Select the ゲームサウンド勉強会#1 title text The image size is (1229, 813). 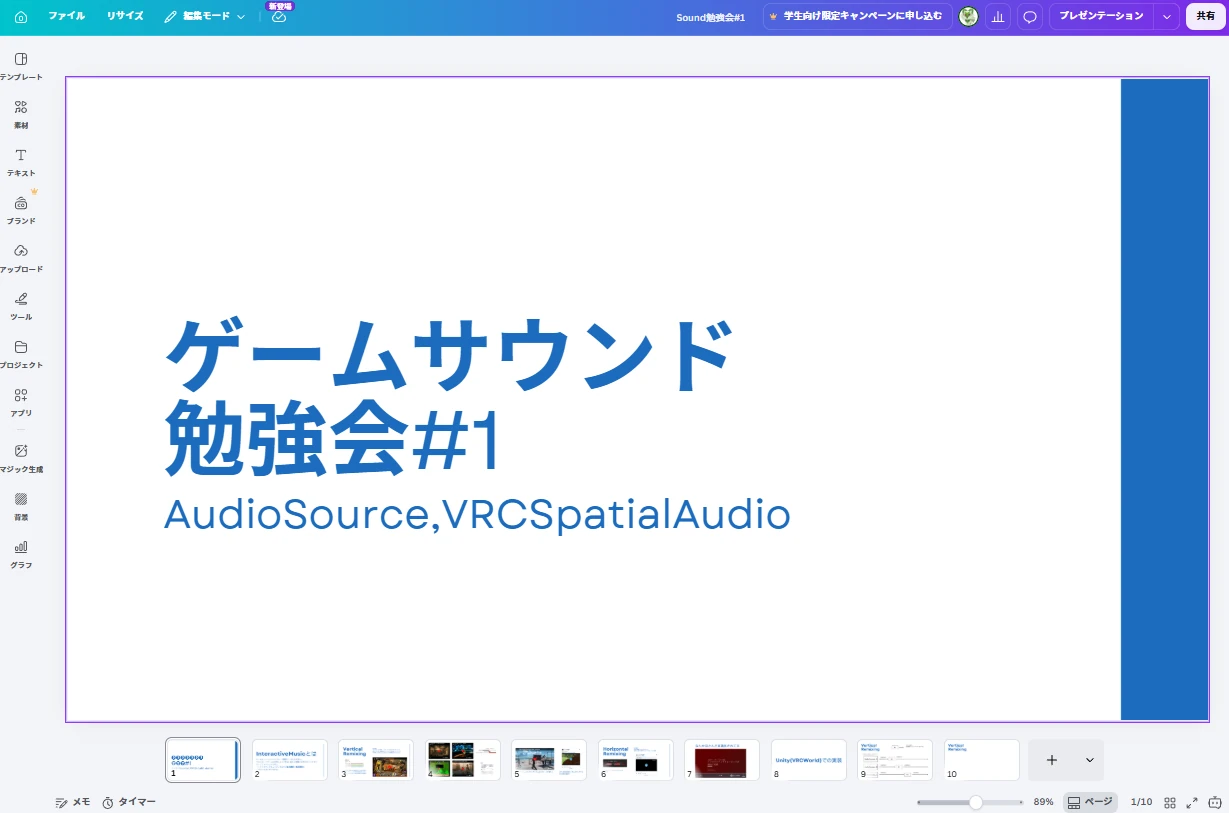(449, 398)
